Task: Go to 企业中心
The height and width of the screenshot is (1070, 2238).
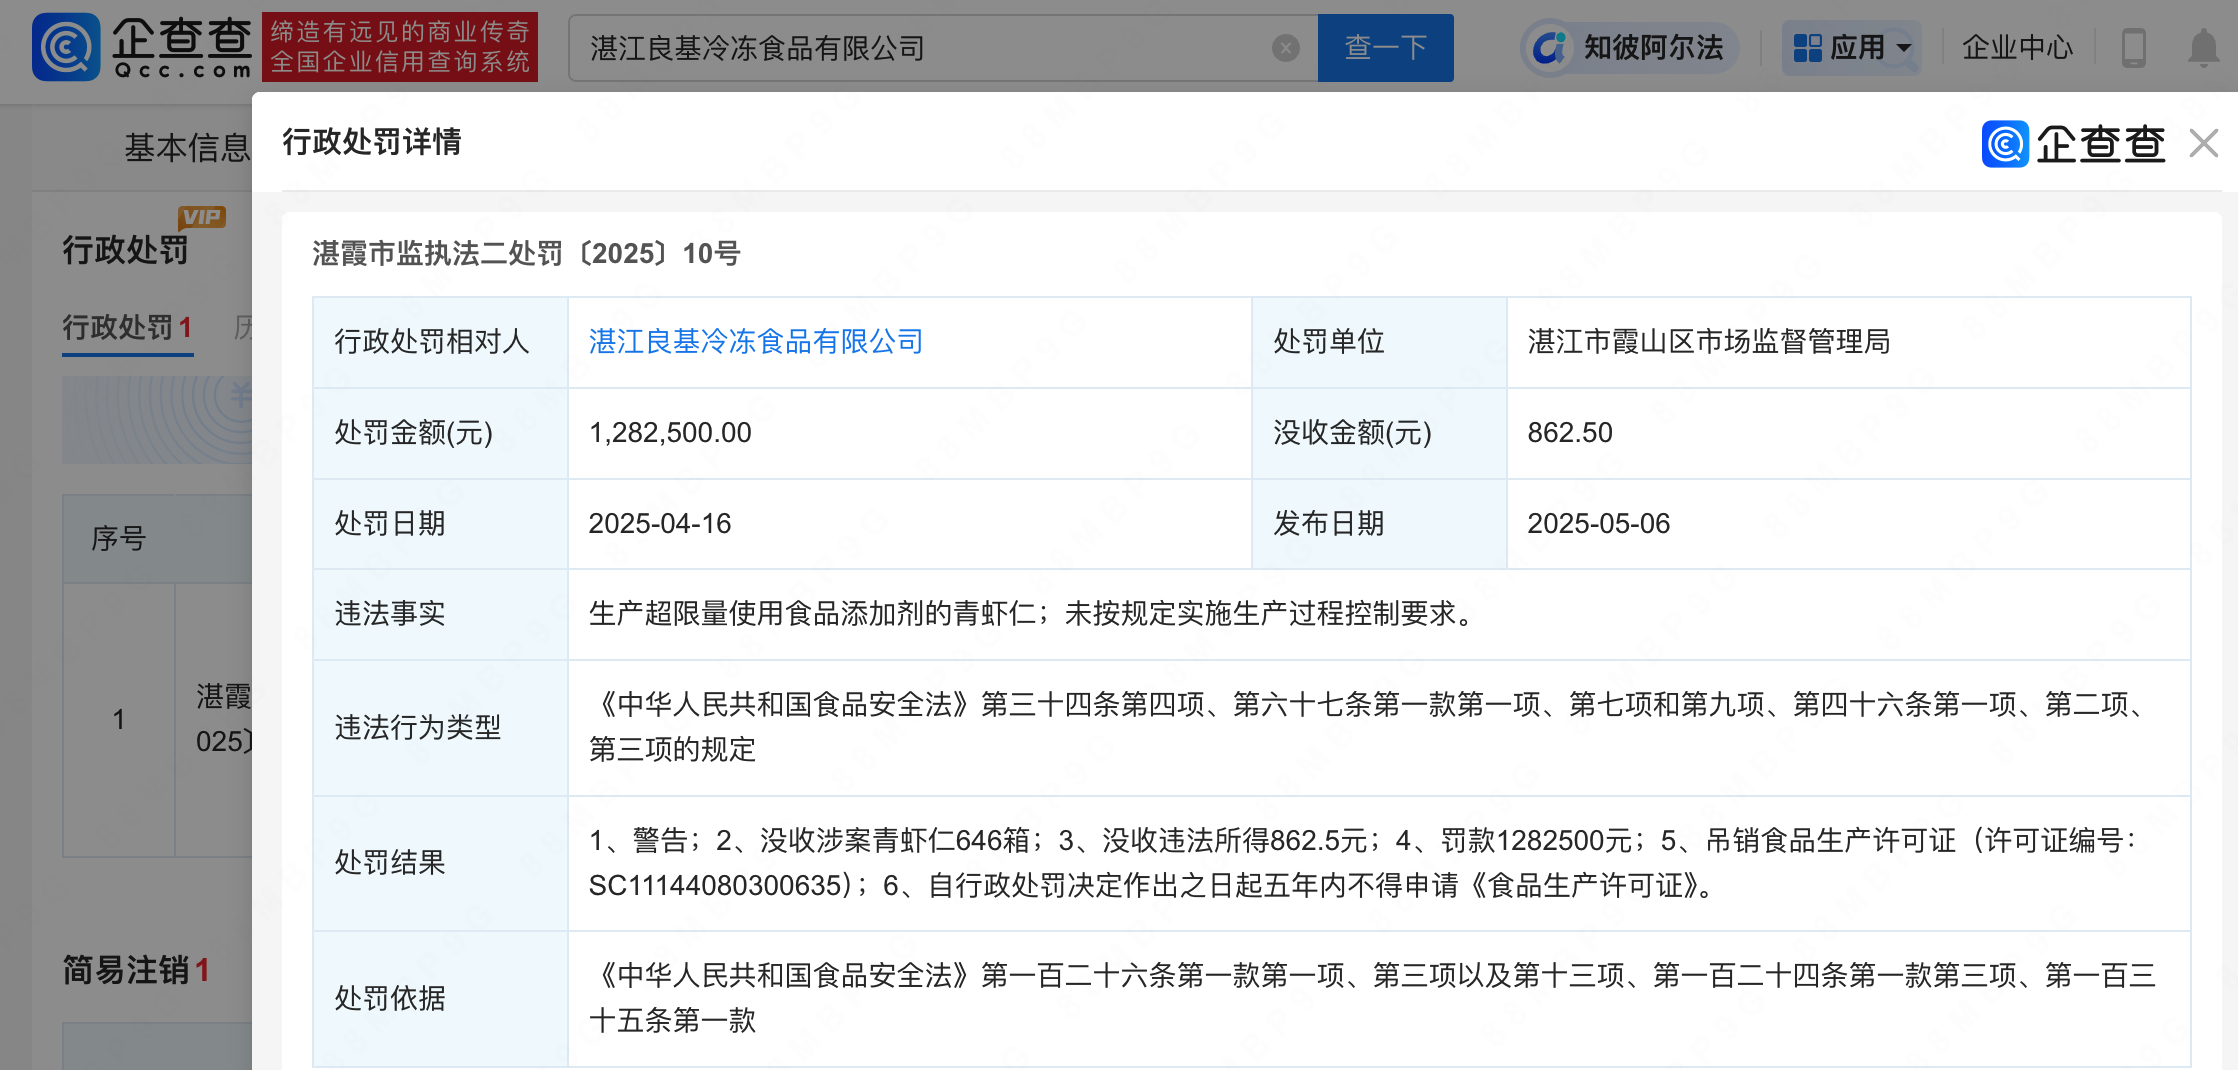Action: click(x=2017, y=48)
